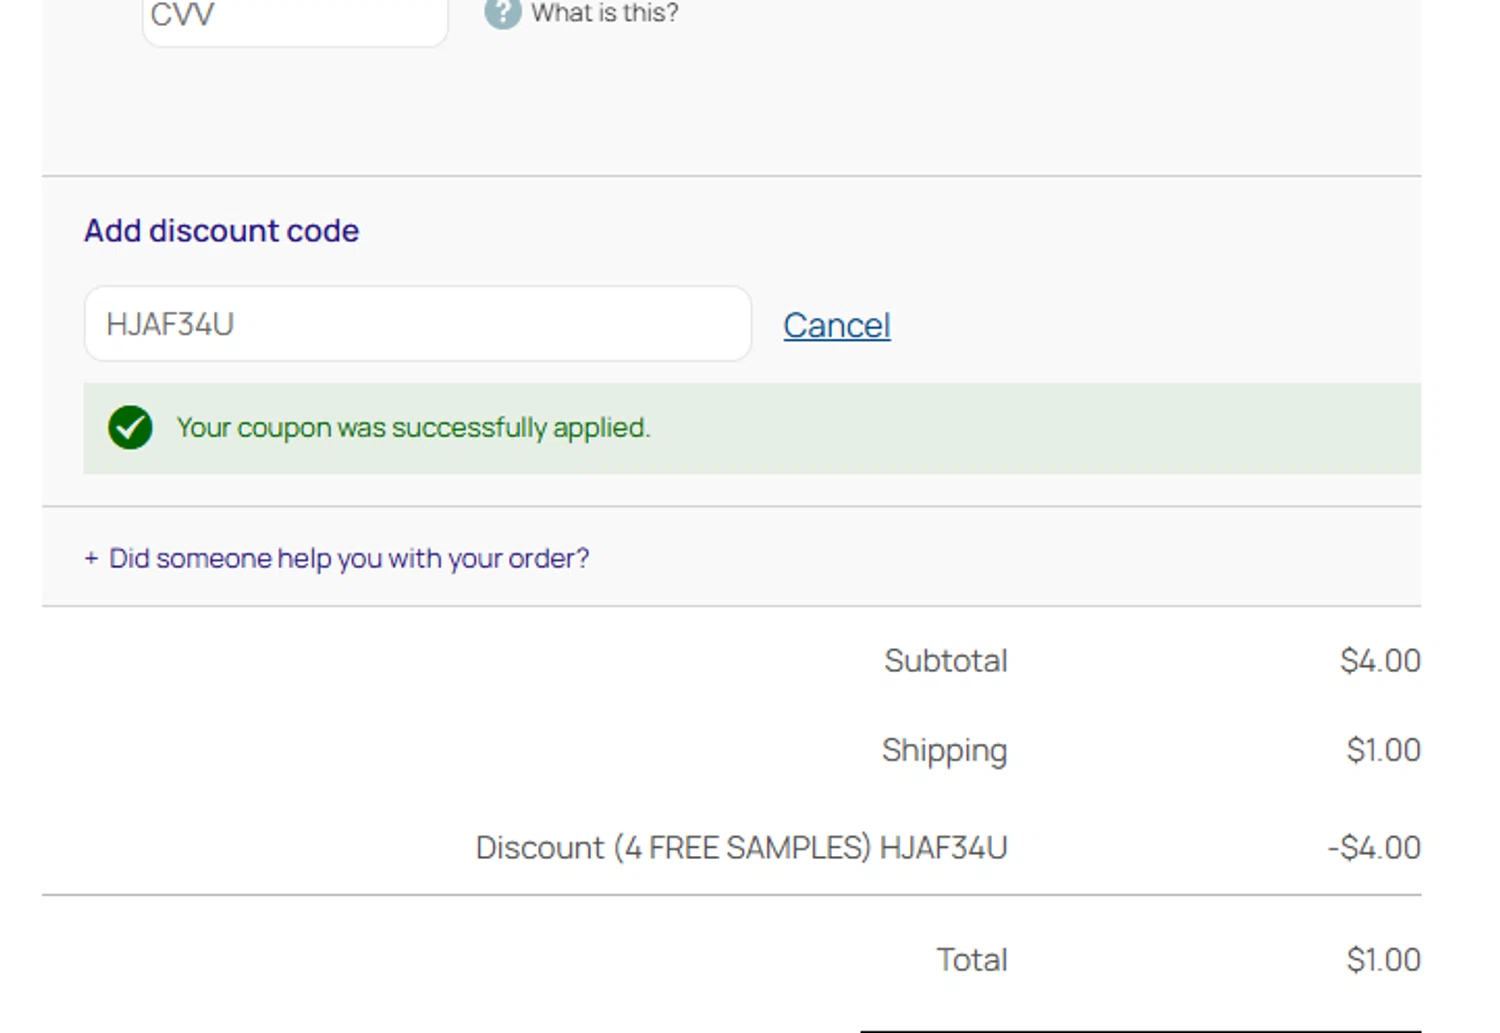Image resolution: width=1500 pixels, height=1033 pixels.
Task: Click the $4.00 subtotal amount
Action: 1380,661
